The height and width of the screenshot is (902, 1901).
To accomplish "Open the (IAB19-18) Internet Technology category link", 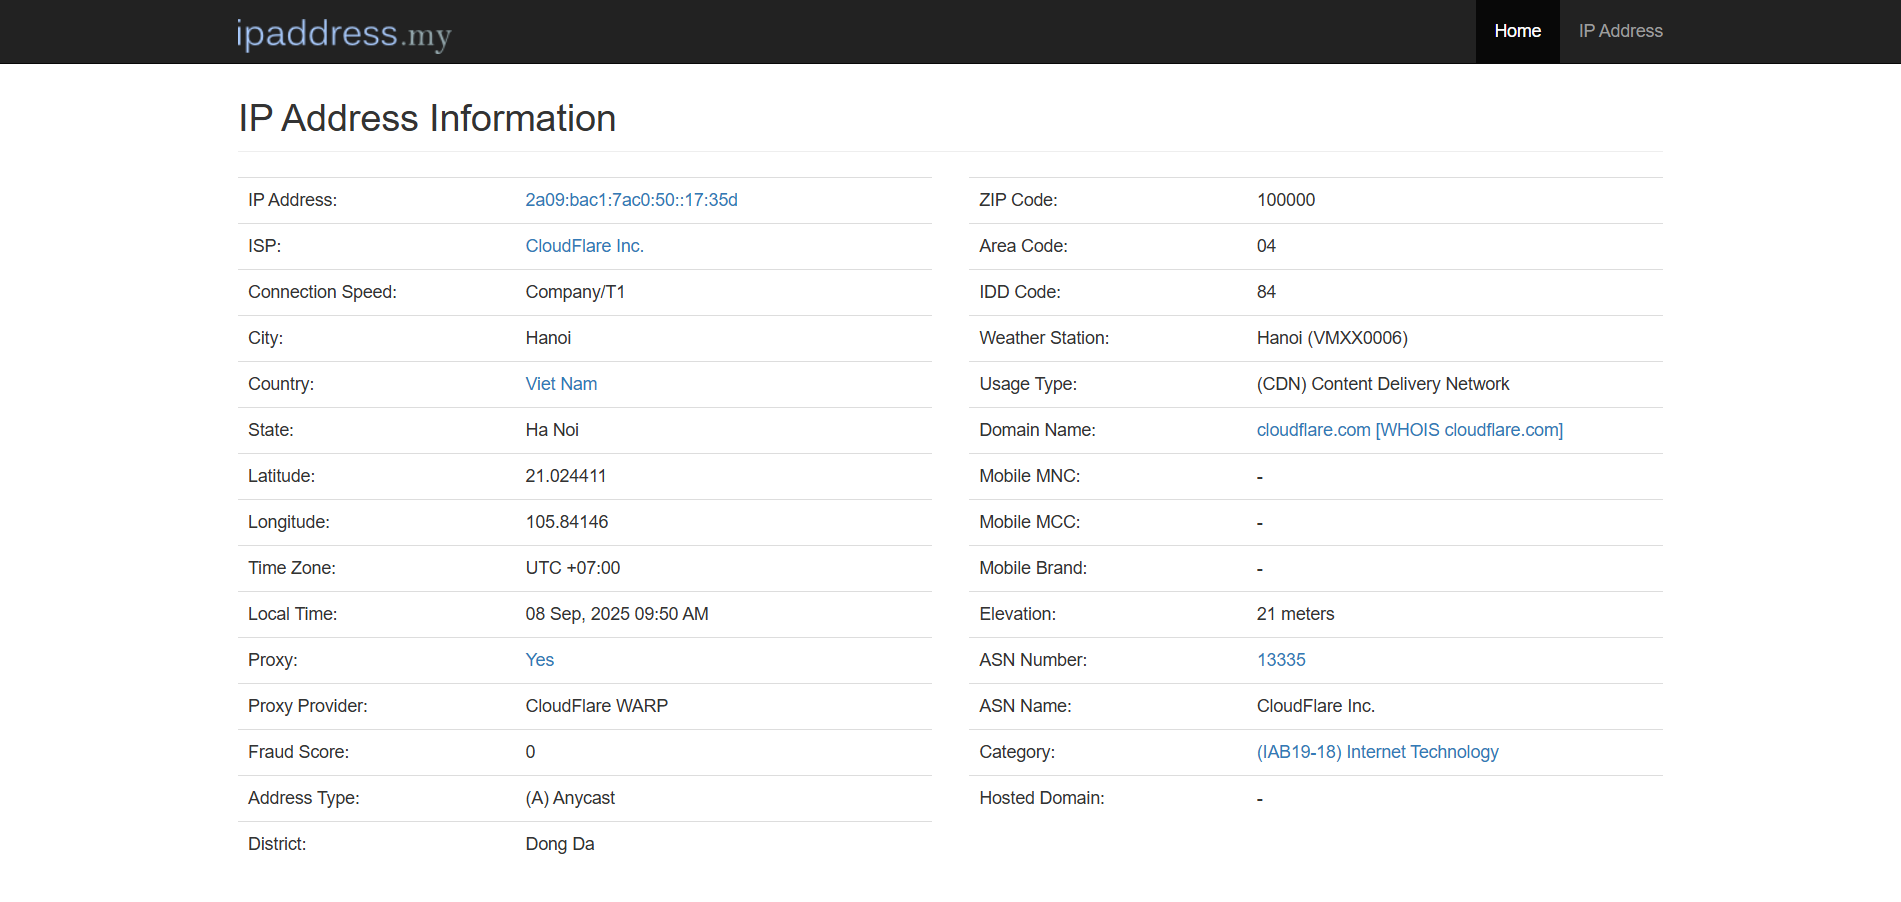I will click(x=1377, y=752).
